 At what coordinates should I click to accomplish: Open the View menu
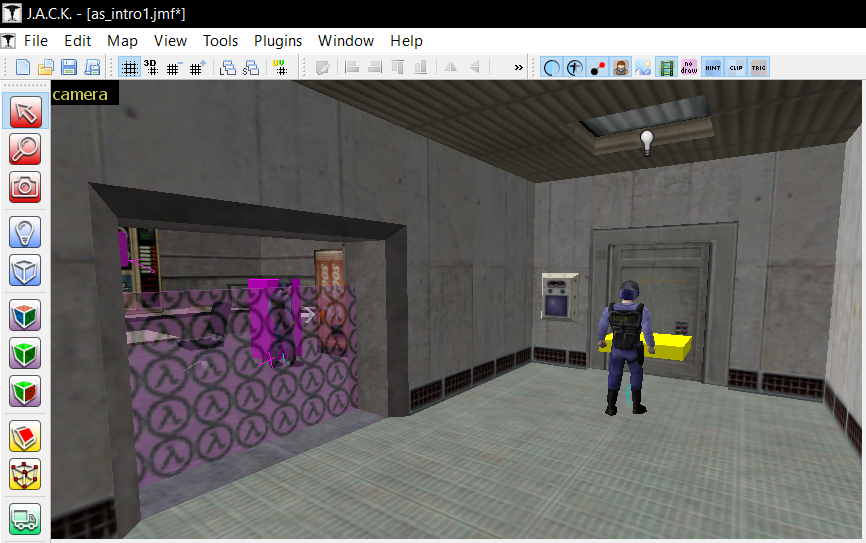pos(170,41)
